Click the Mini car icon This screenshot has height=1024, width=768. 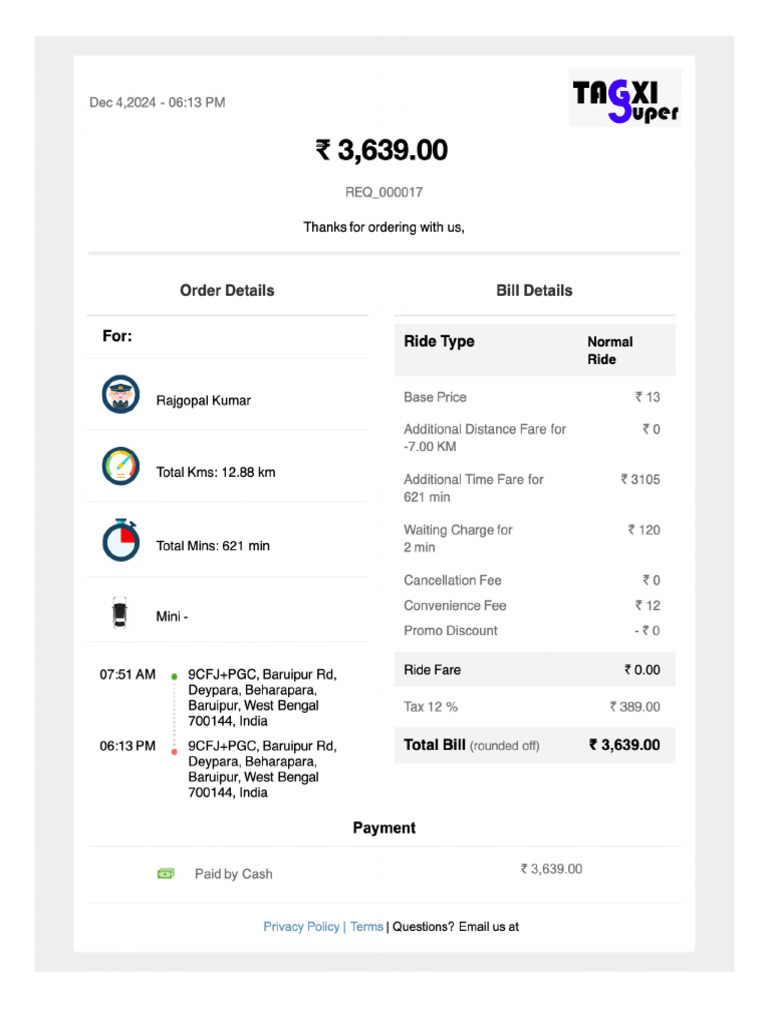120,612
